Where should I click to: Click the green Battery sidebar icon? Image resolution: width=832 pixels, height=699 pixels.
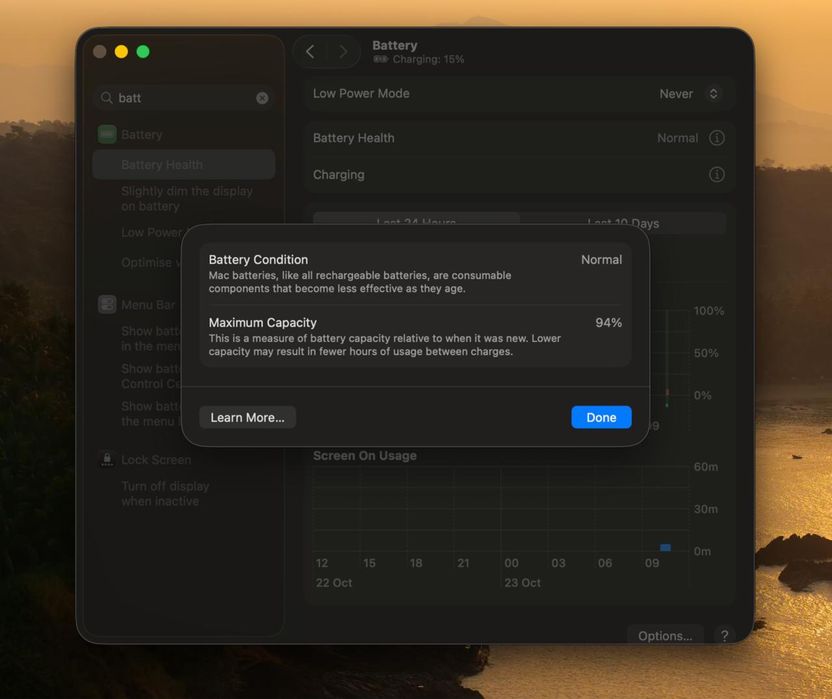pyautogui.click(x=107, y=134)
